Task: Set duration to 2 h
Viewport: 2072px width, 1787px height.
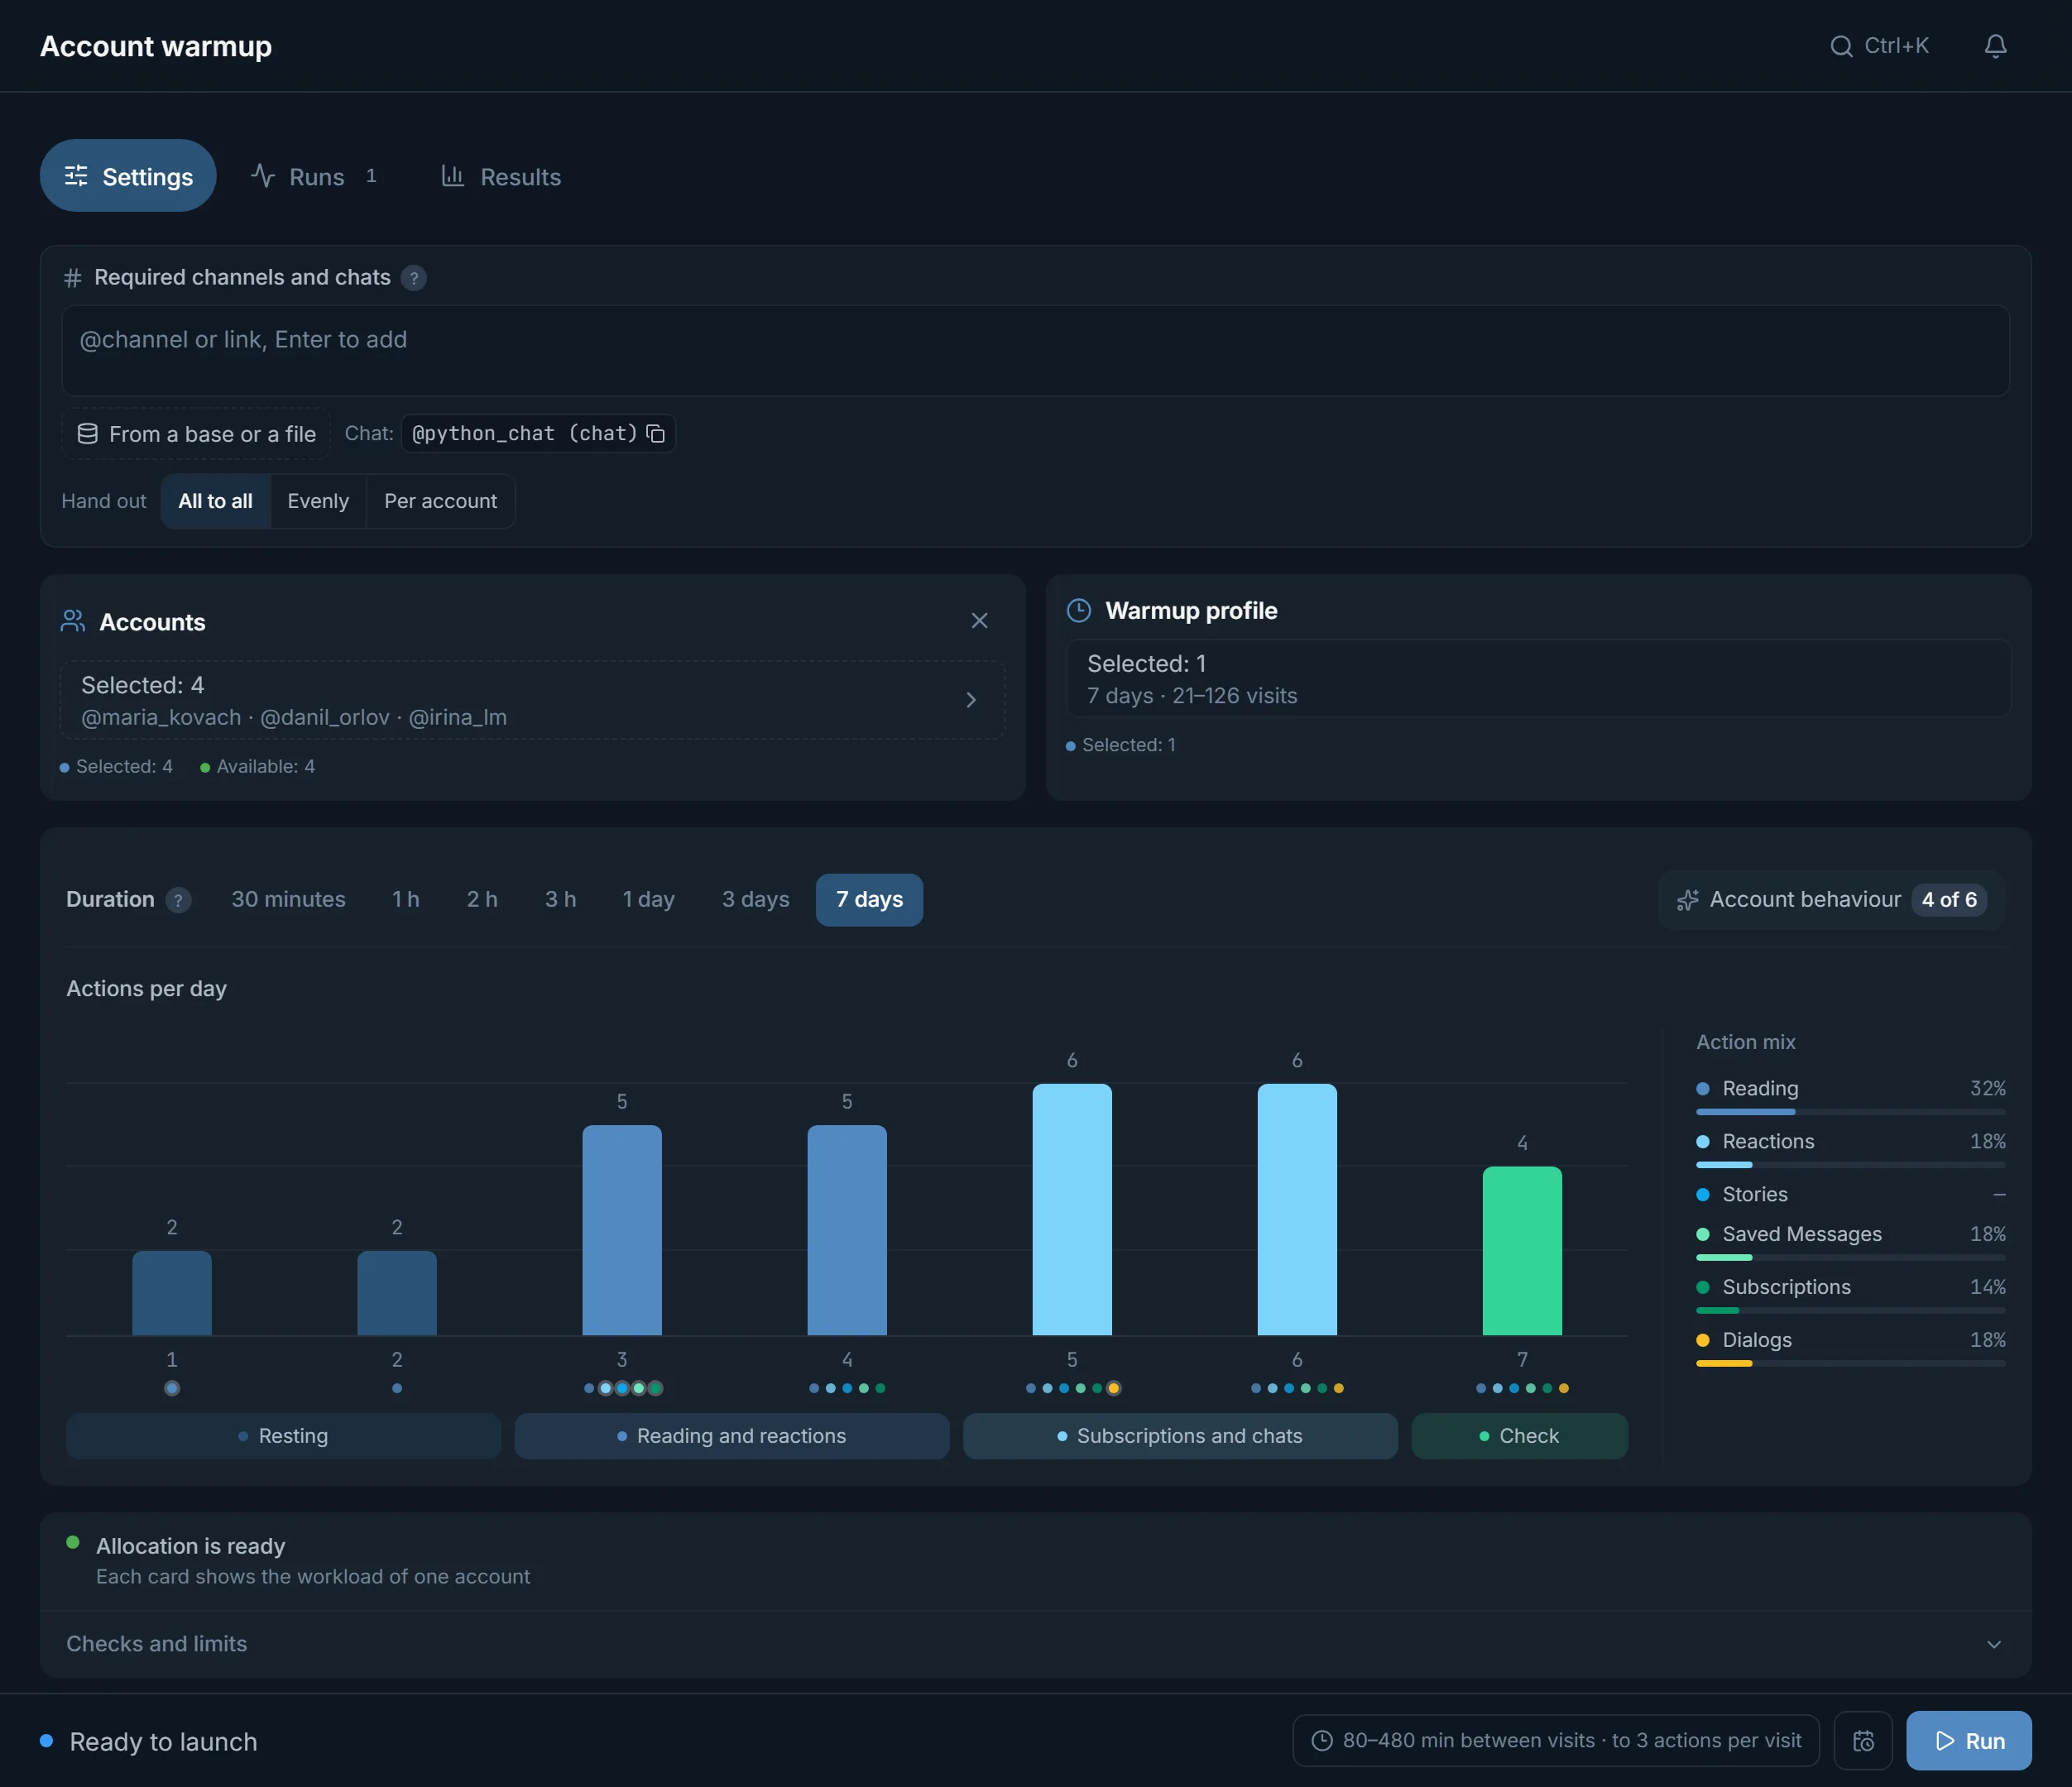Action: 482,900
